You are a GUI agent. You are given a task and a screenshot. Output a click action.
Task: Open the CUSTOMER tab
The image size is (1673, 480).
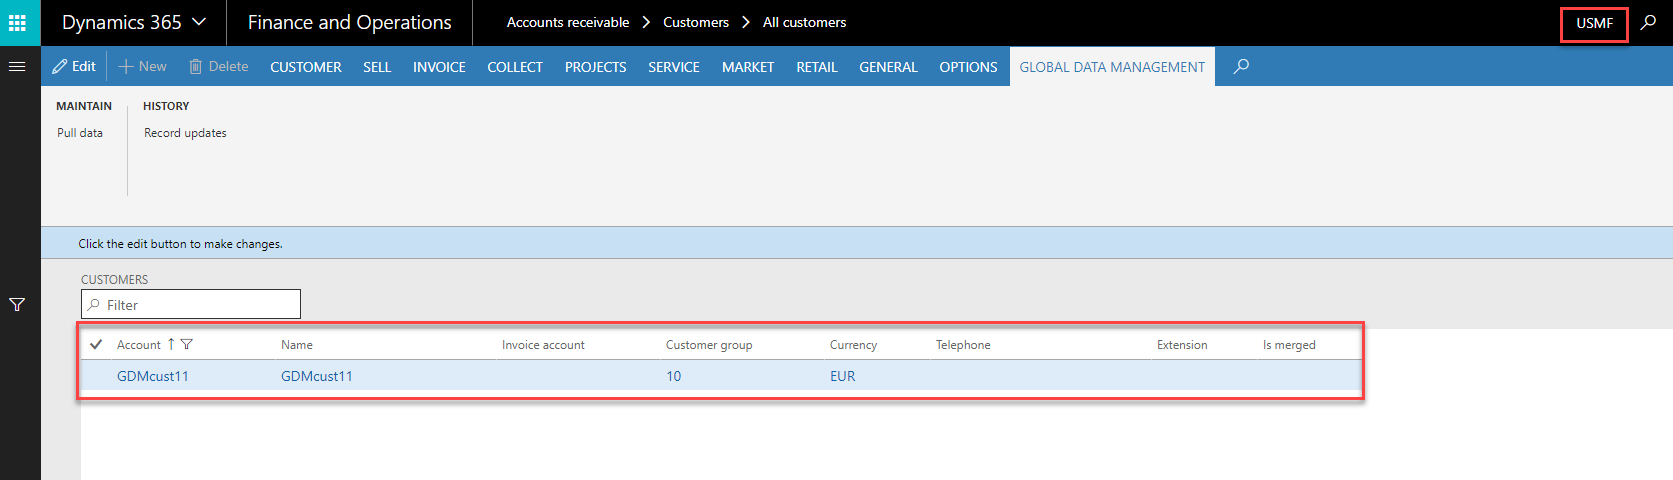(x=306, y=67)
